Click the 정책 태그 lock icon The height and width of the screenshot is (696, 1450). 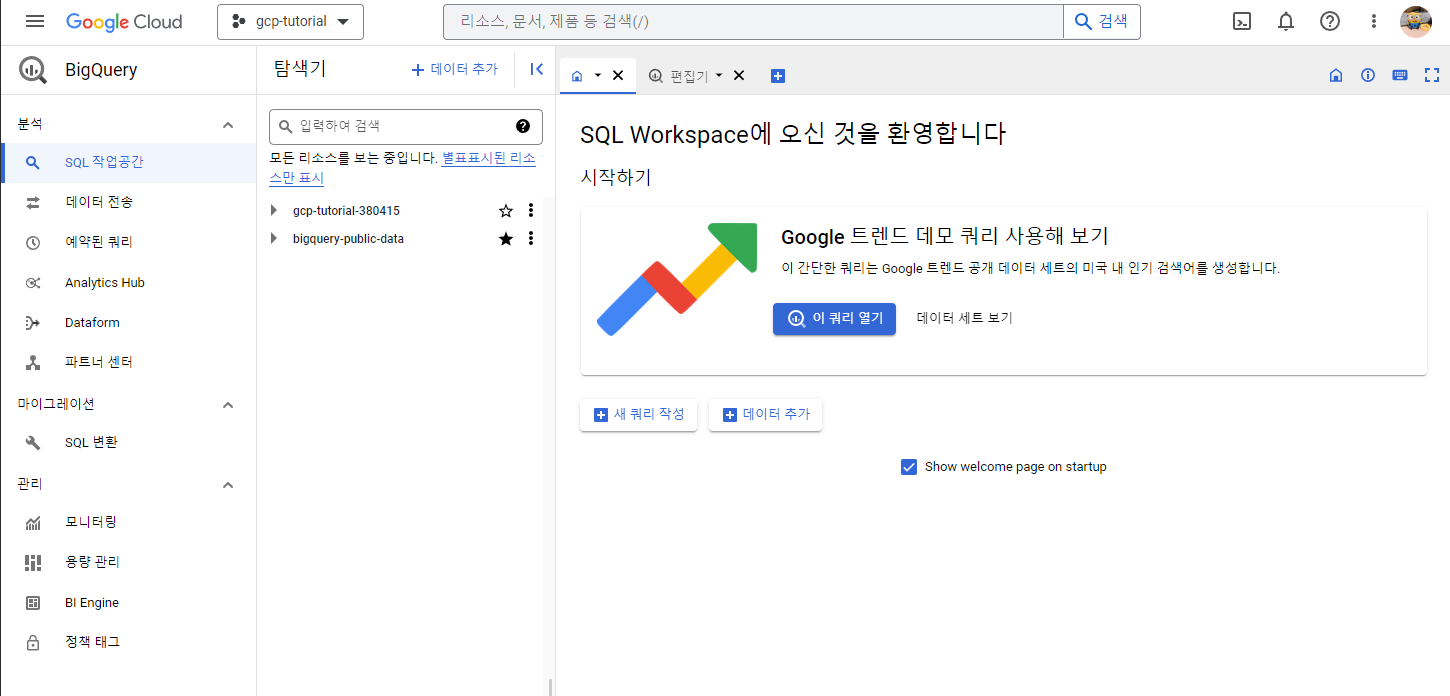pyautogui.click(x=33, y=642)
